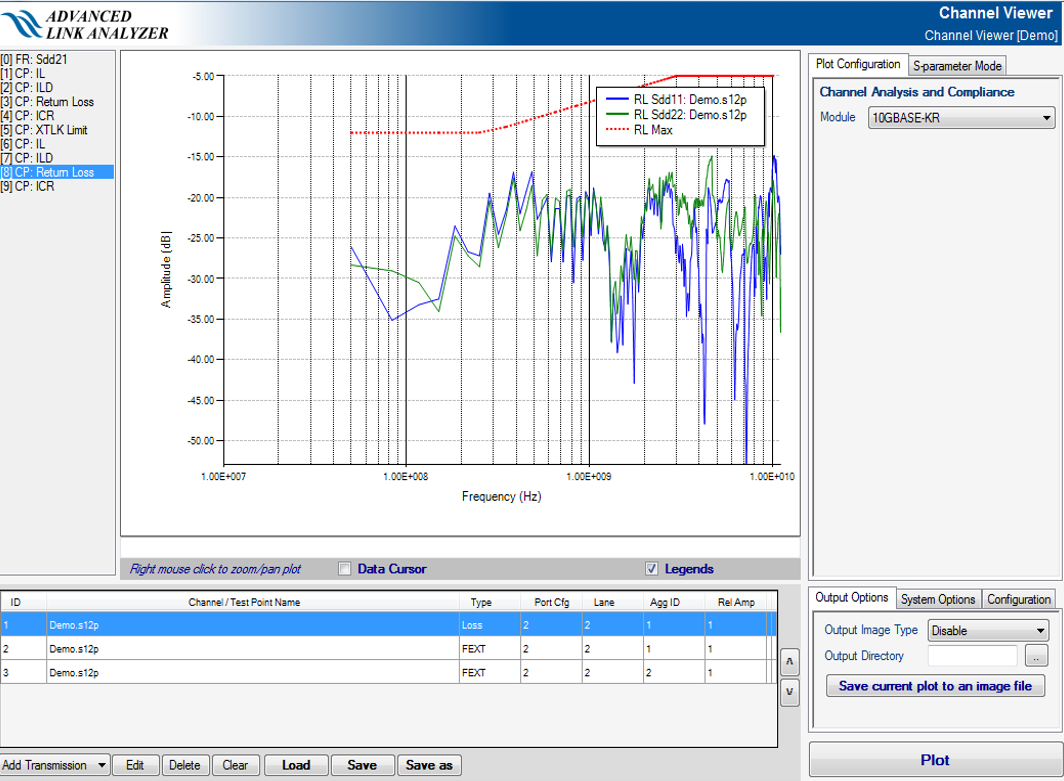Uncheck the Legends checkbox
The image size is (1064, 781).
coord(652,569)
